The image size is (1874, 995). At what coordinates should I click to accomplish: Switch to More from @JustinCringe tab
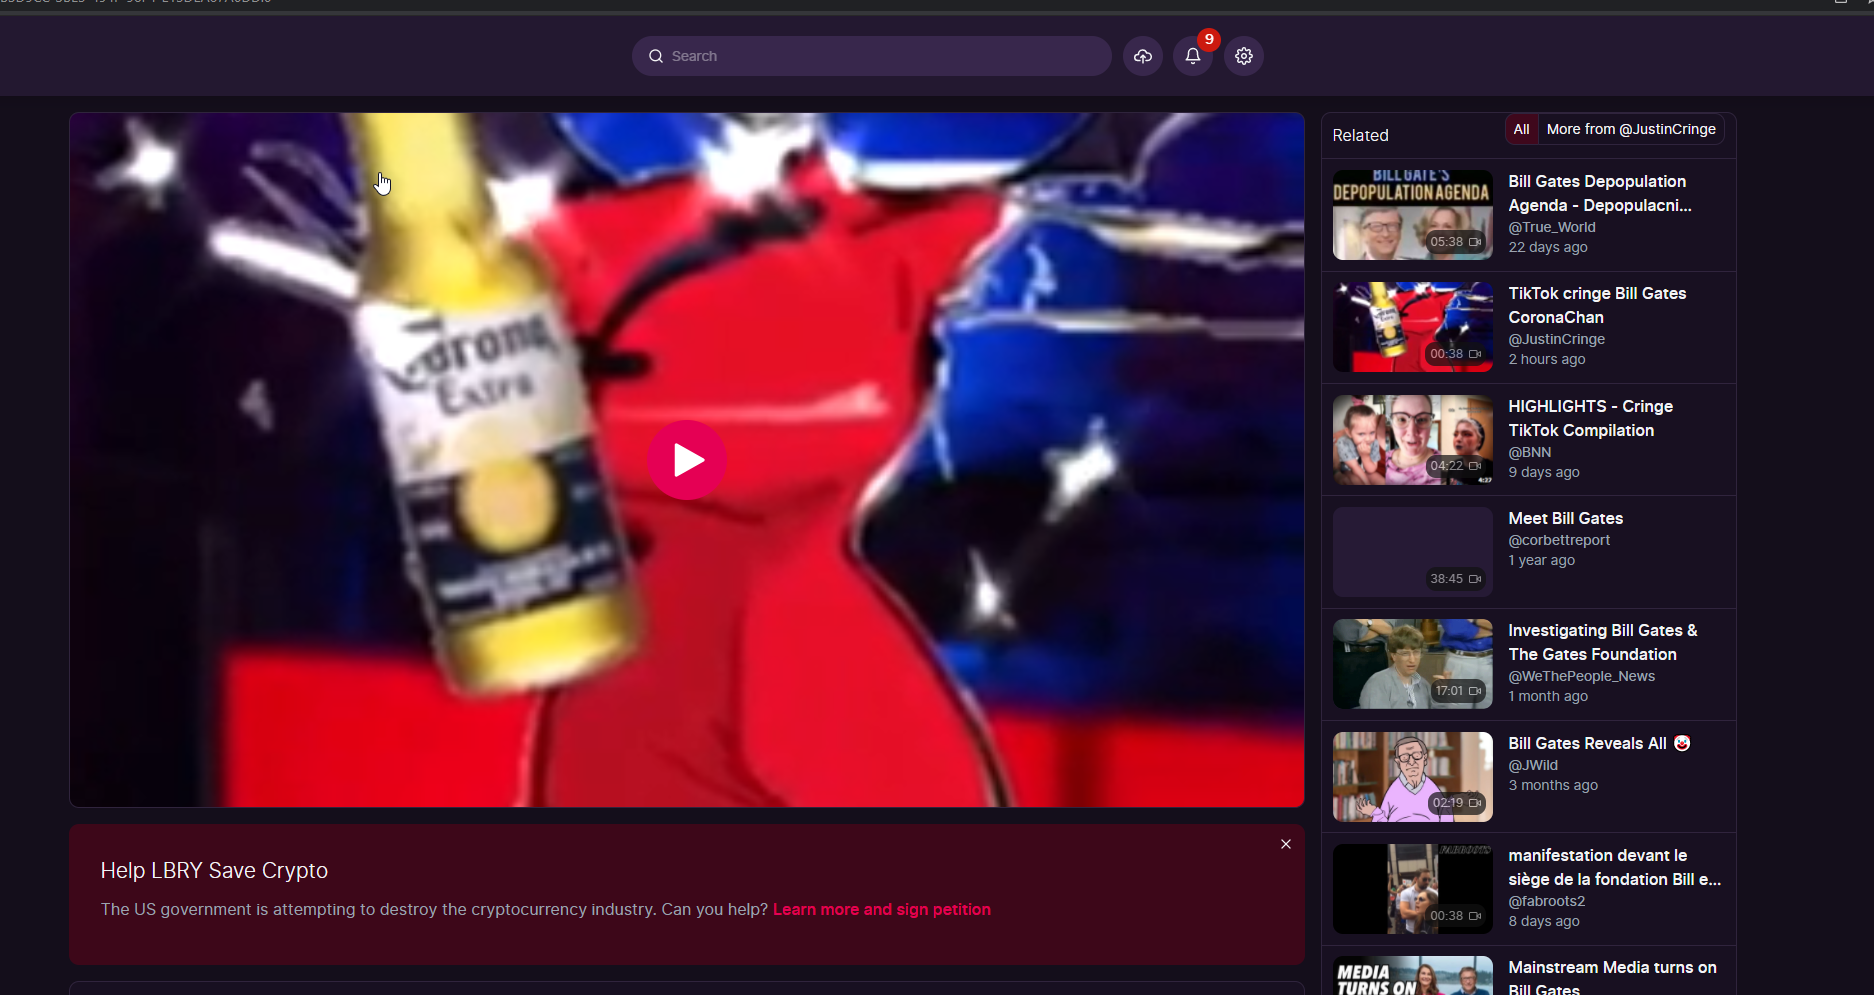(1631, 129)
